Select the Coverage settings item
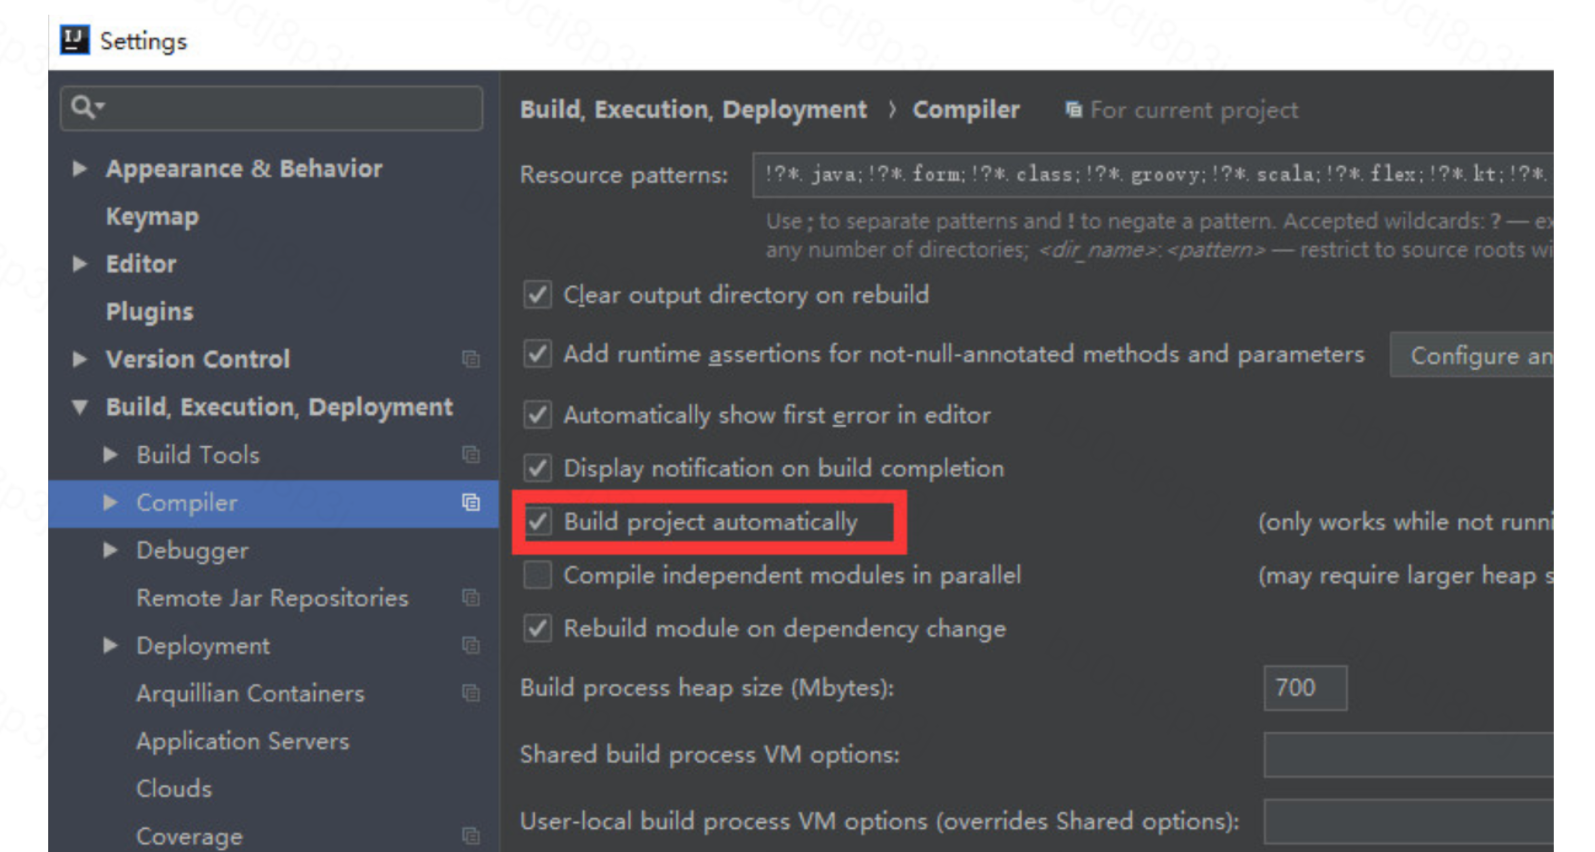This screenshot has height=852, width=1595. pos(189,836)
